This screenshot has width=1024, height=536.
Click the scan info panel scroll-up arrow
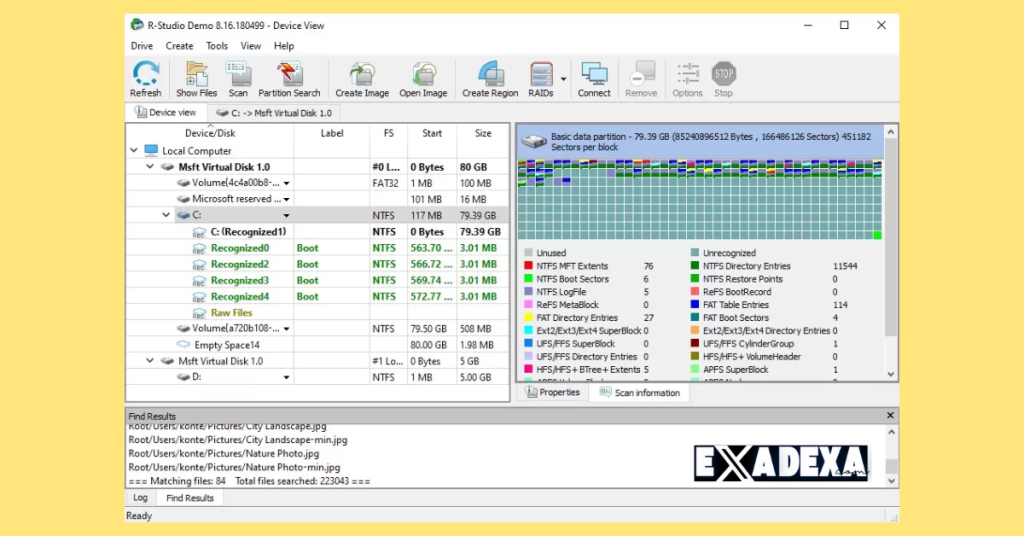coord(891,133)
